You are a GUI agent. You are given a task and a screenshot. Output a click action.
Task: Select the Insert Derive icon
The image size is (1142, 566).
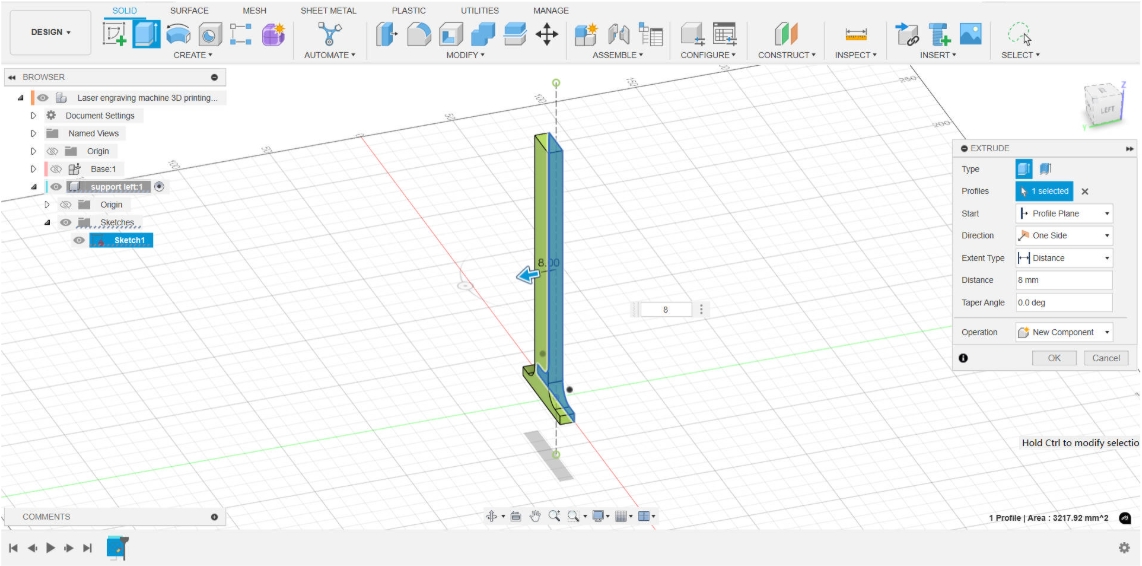click(907, 34)
